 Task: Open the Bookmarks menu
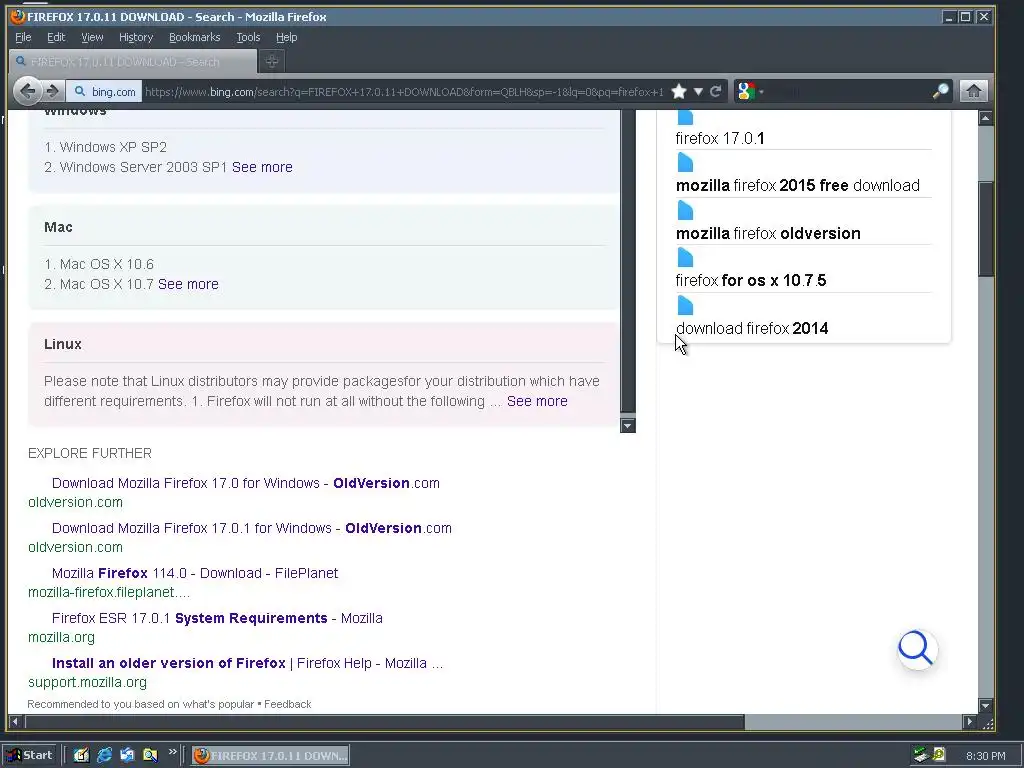[x=195, y=37]
